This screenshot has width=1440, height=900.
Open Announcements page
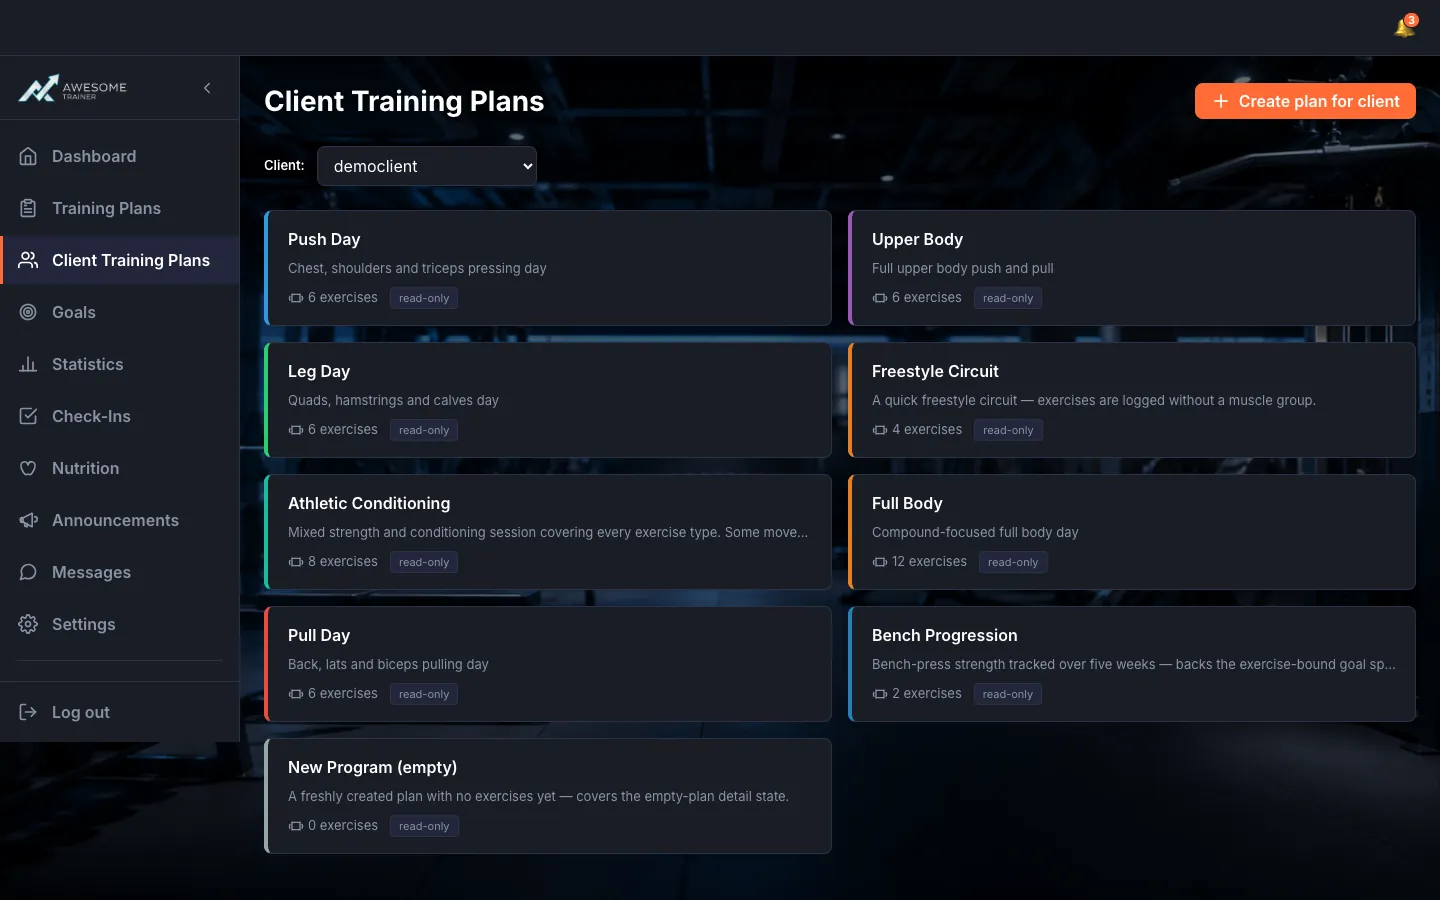click(120, 520)
